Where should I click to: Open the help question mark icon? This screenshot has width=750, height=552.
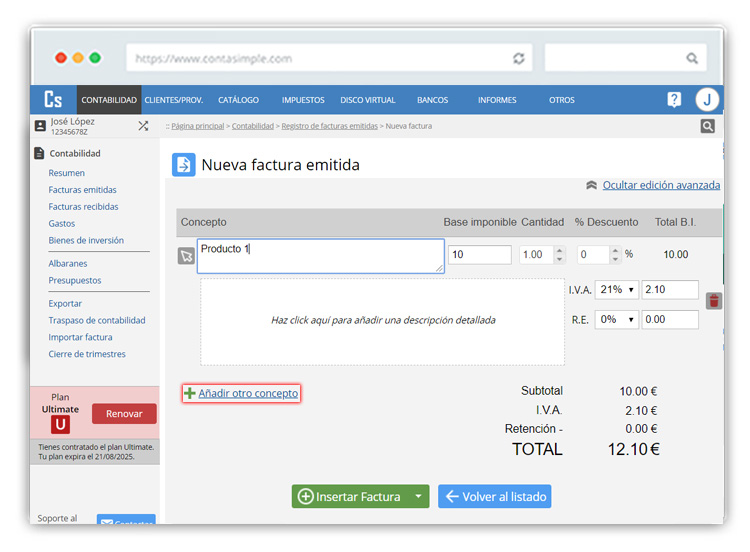[674, 100]
